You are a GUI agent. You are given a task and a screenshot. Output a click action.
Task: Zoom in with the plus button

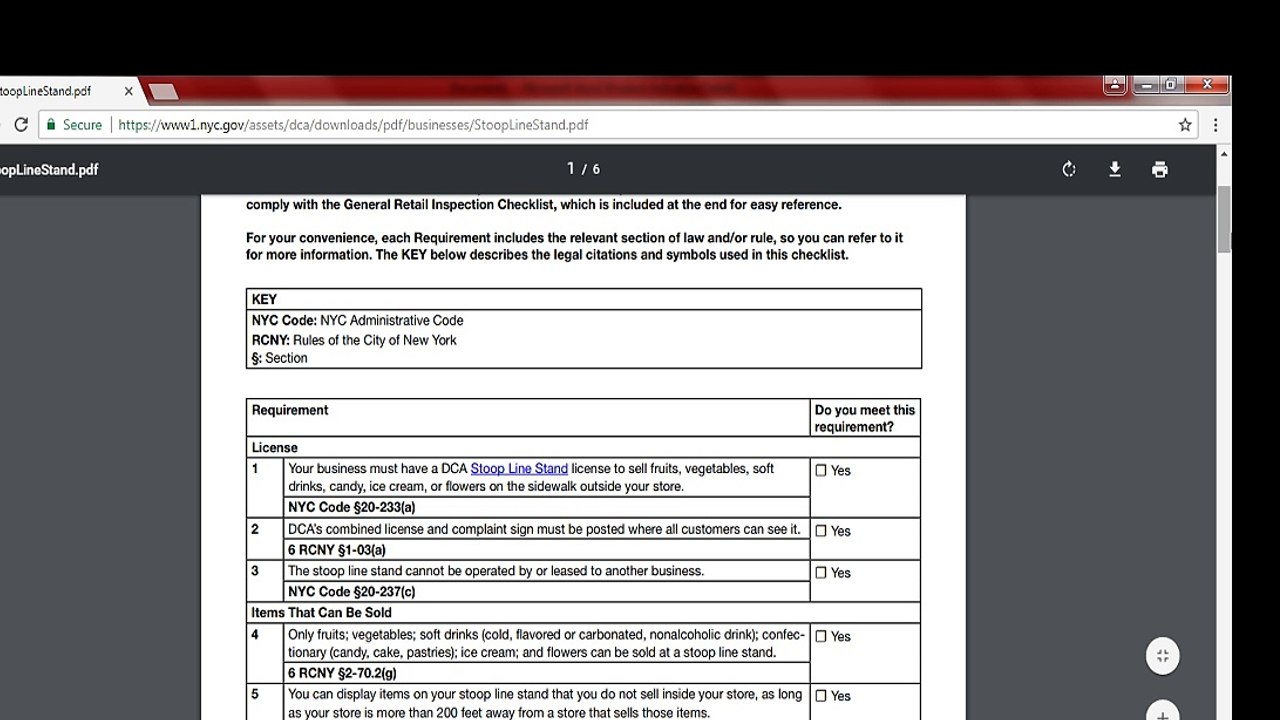[x=1162, y=713]
